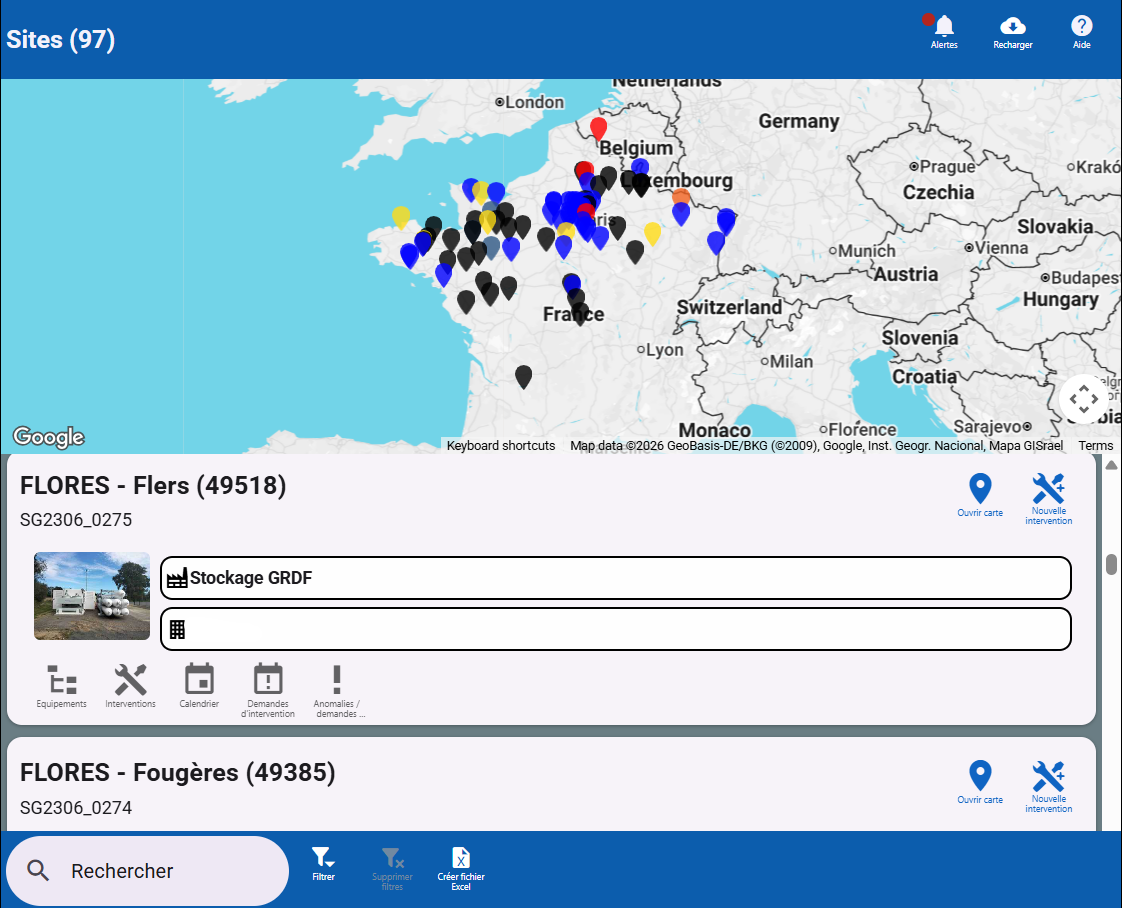
Task: Open Equipements for the Flers site
Action: pyautogui.click(x=61, y=687)
